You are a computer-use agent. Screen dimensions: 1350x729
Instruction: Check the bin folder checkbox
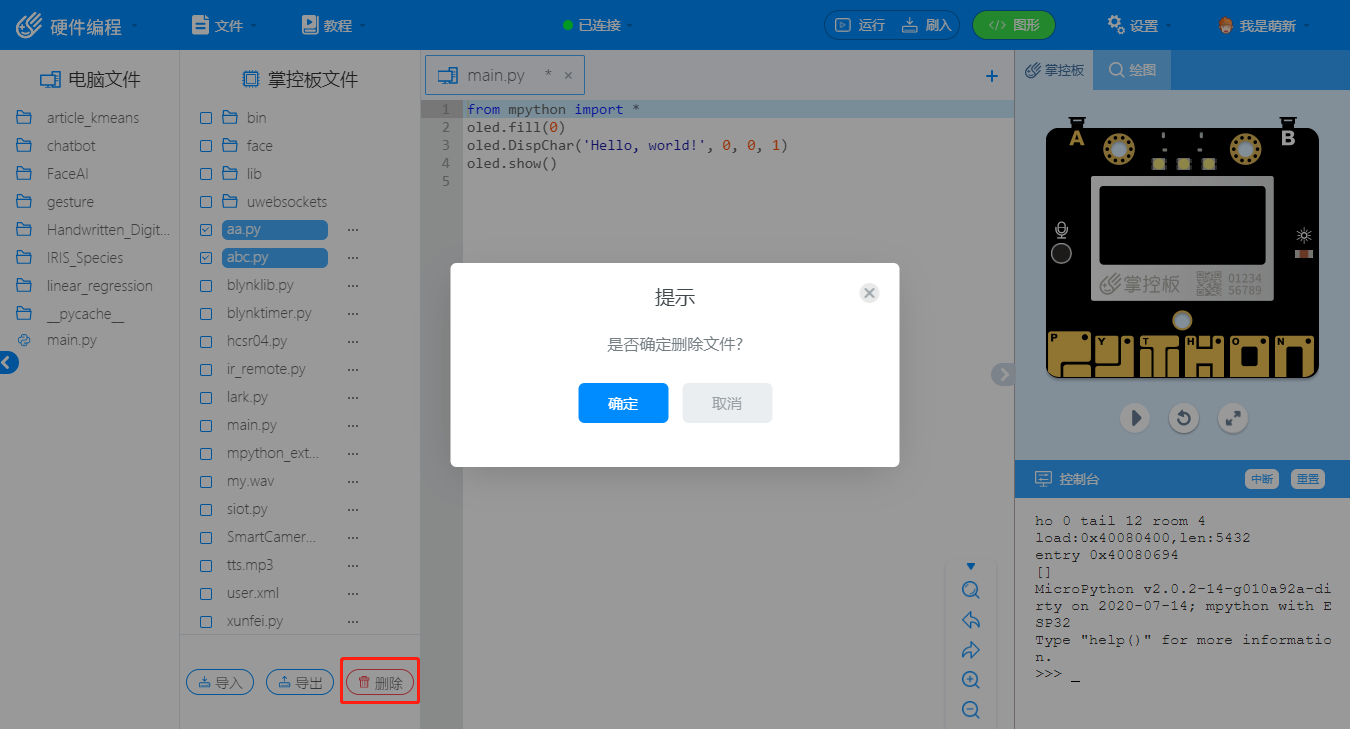coord(206,118)
